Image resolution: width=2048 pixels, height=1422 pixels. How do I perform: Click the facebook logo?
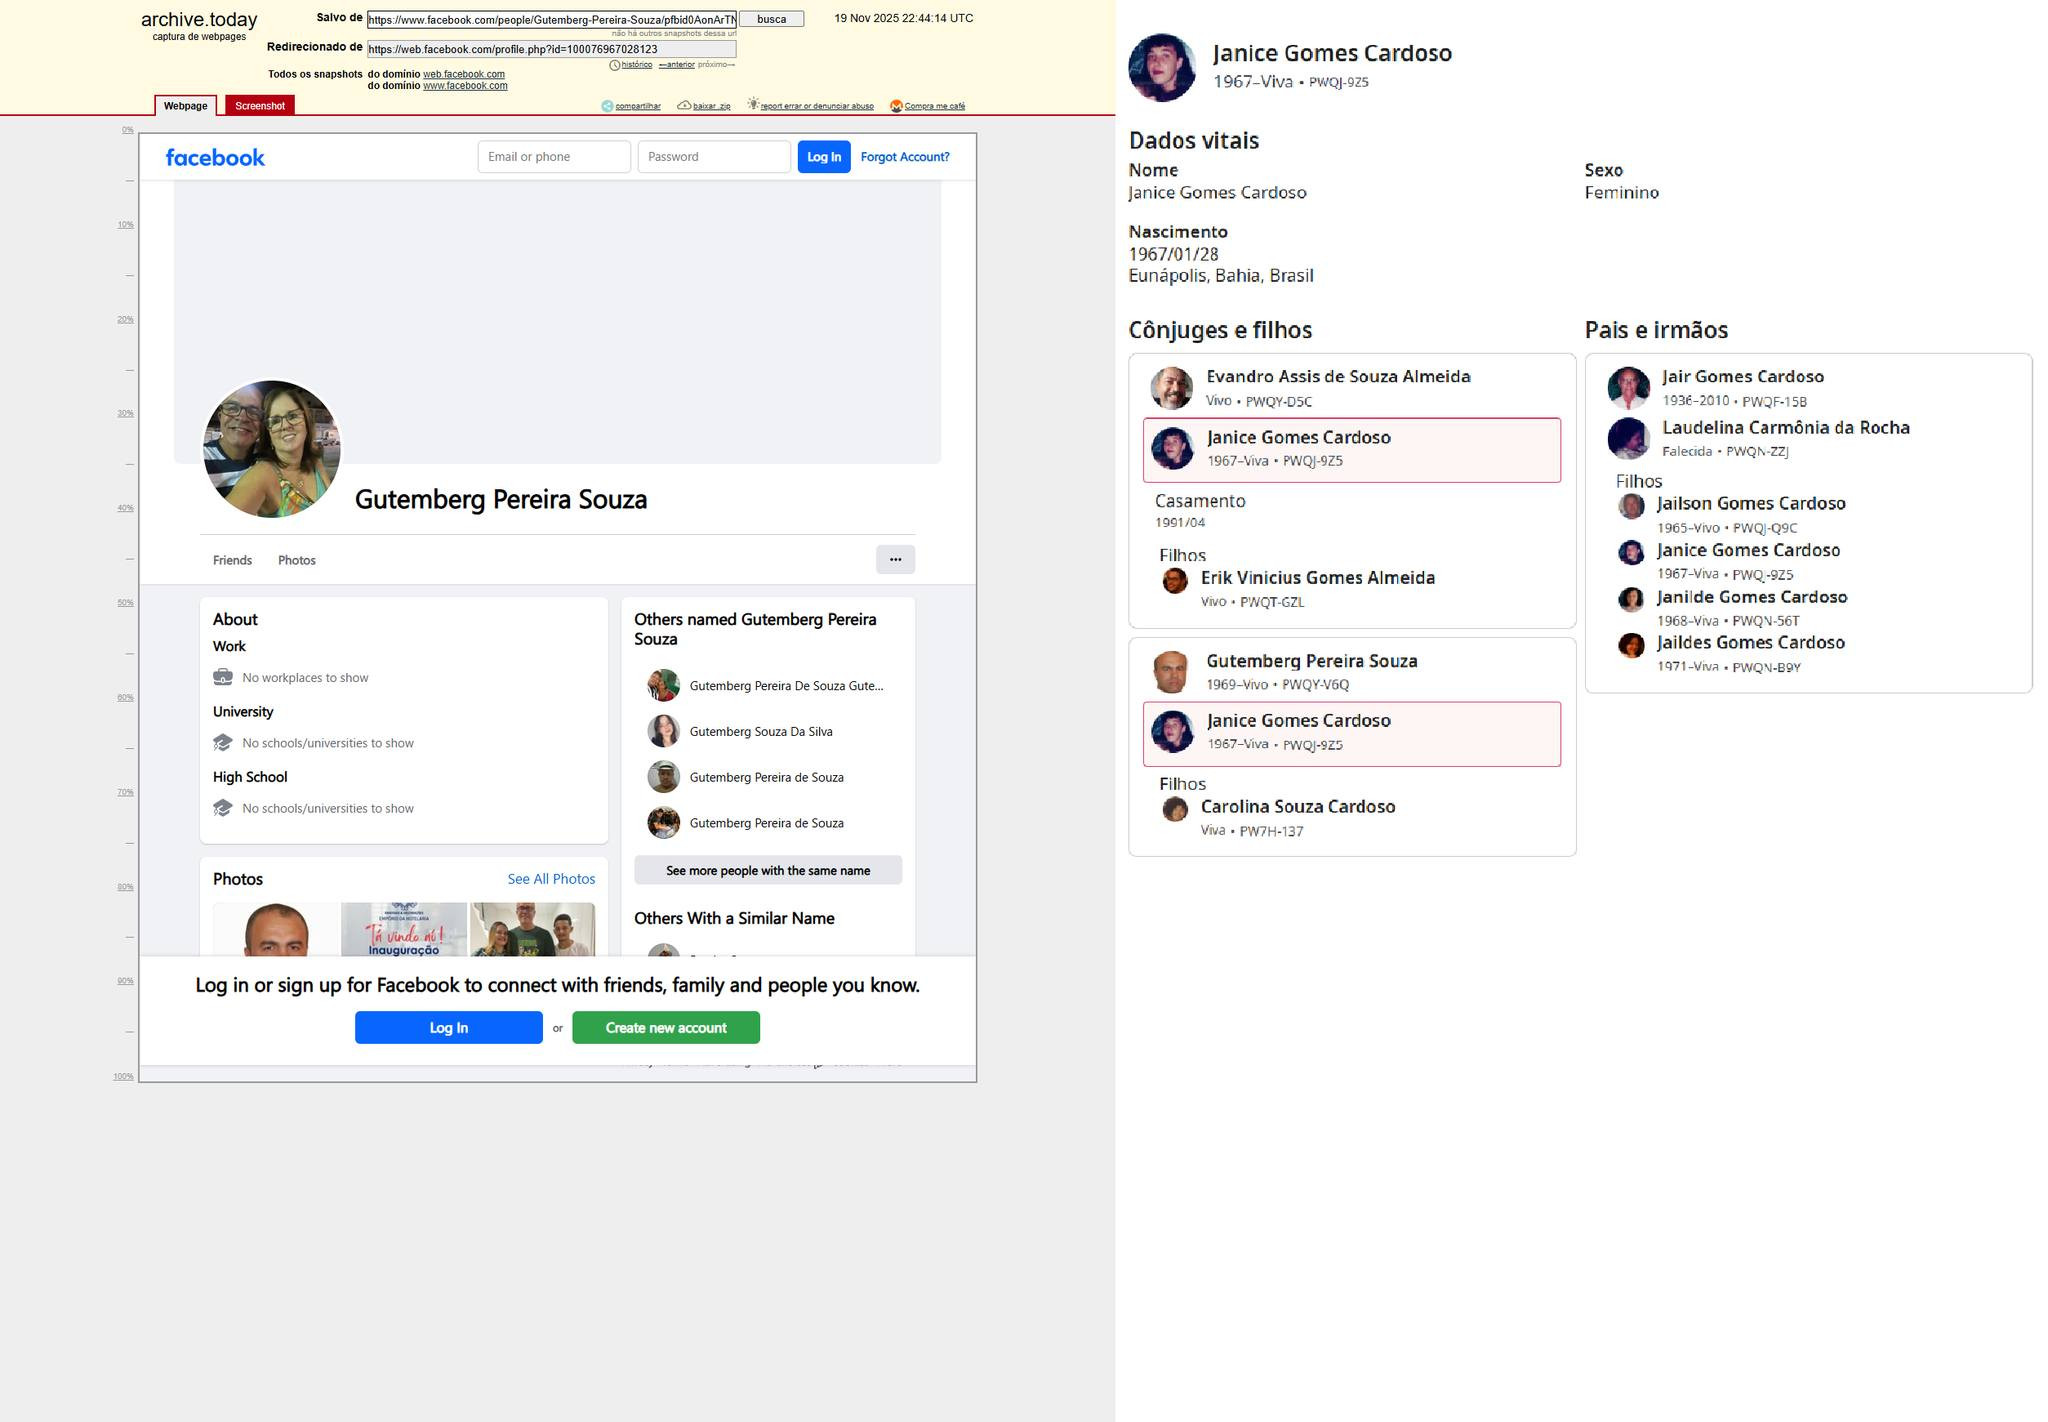[x=215, y=158]
